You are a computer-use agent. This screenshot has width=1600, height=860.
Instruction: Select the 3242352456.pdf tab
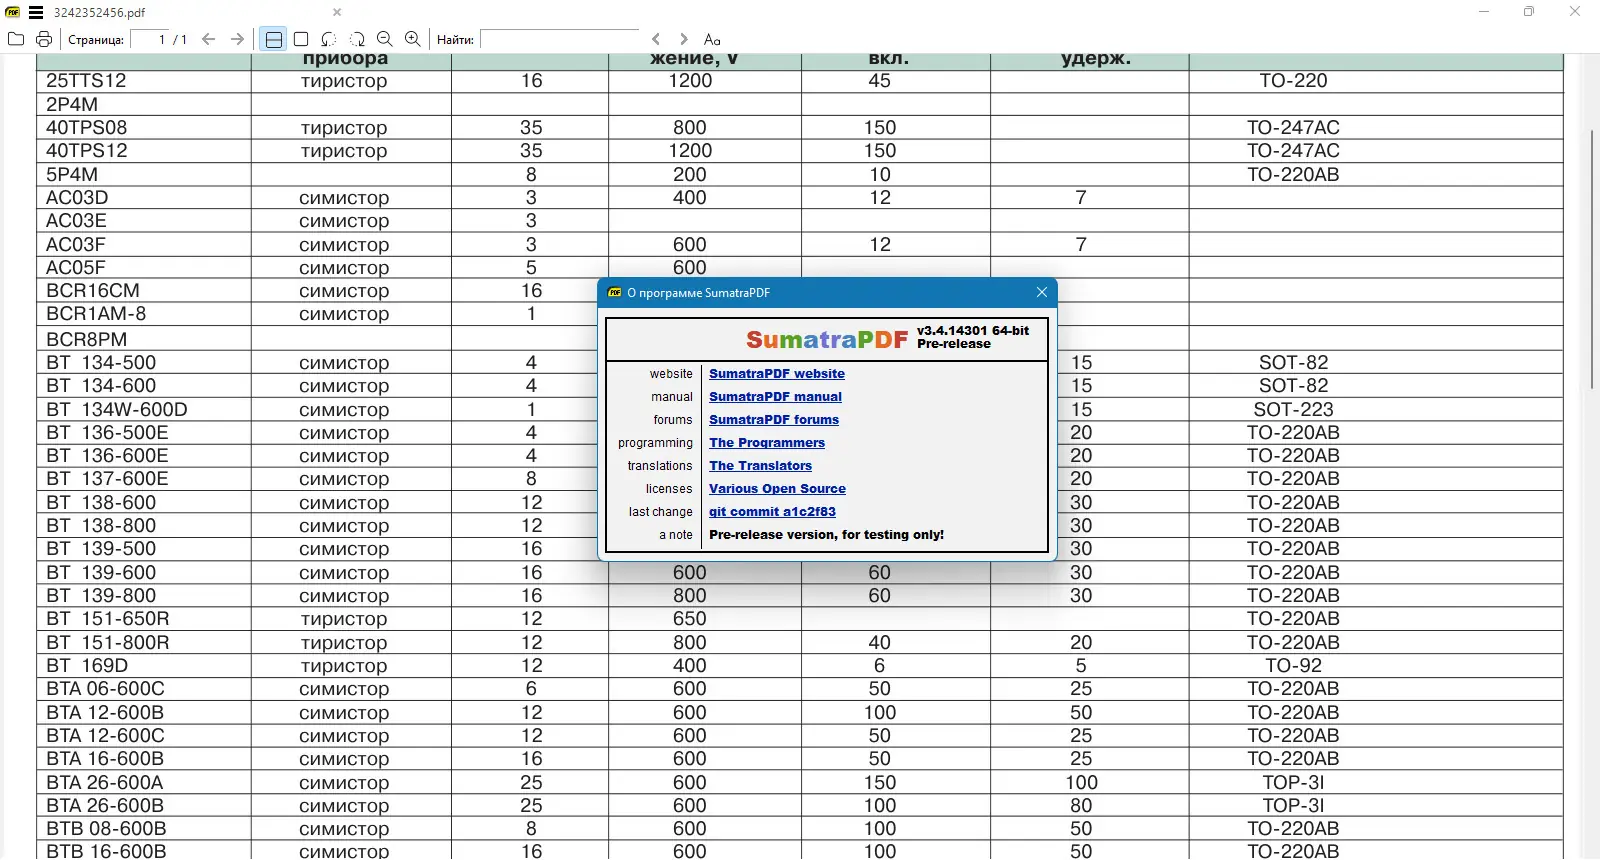coord(100,12)
